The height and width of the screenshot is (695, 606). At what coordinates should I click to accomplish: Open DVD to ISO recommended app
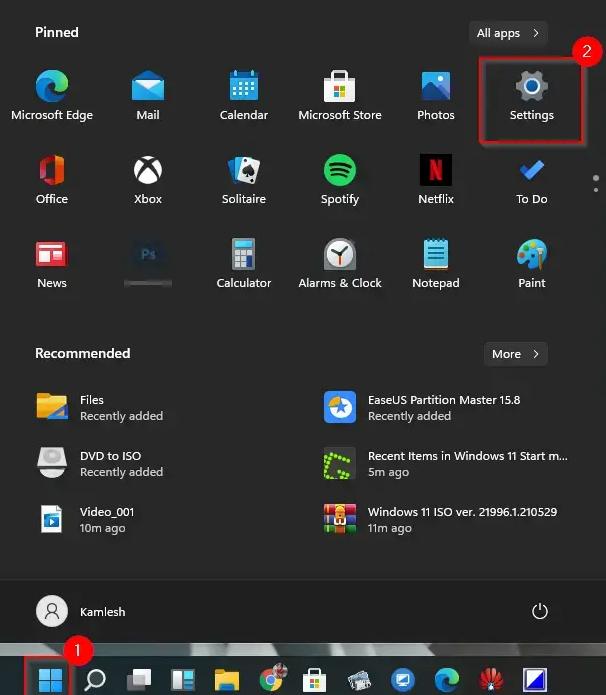[100, 463]
